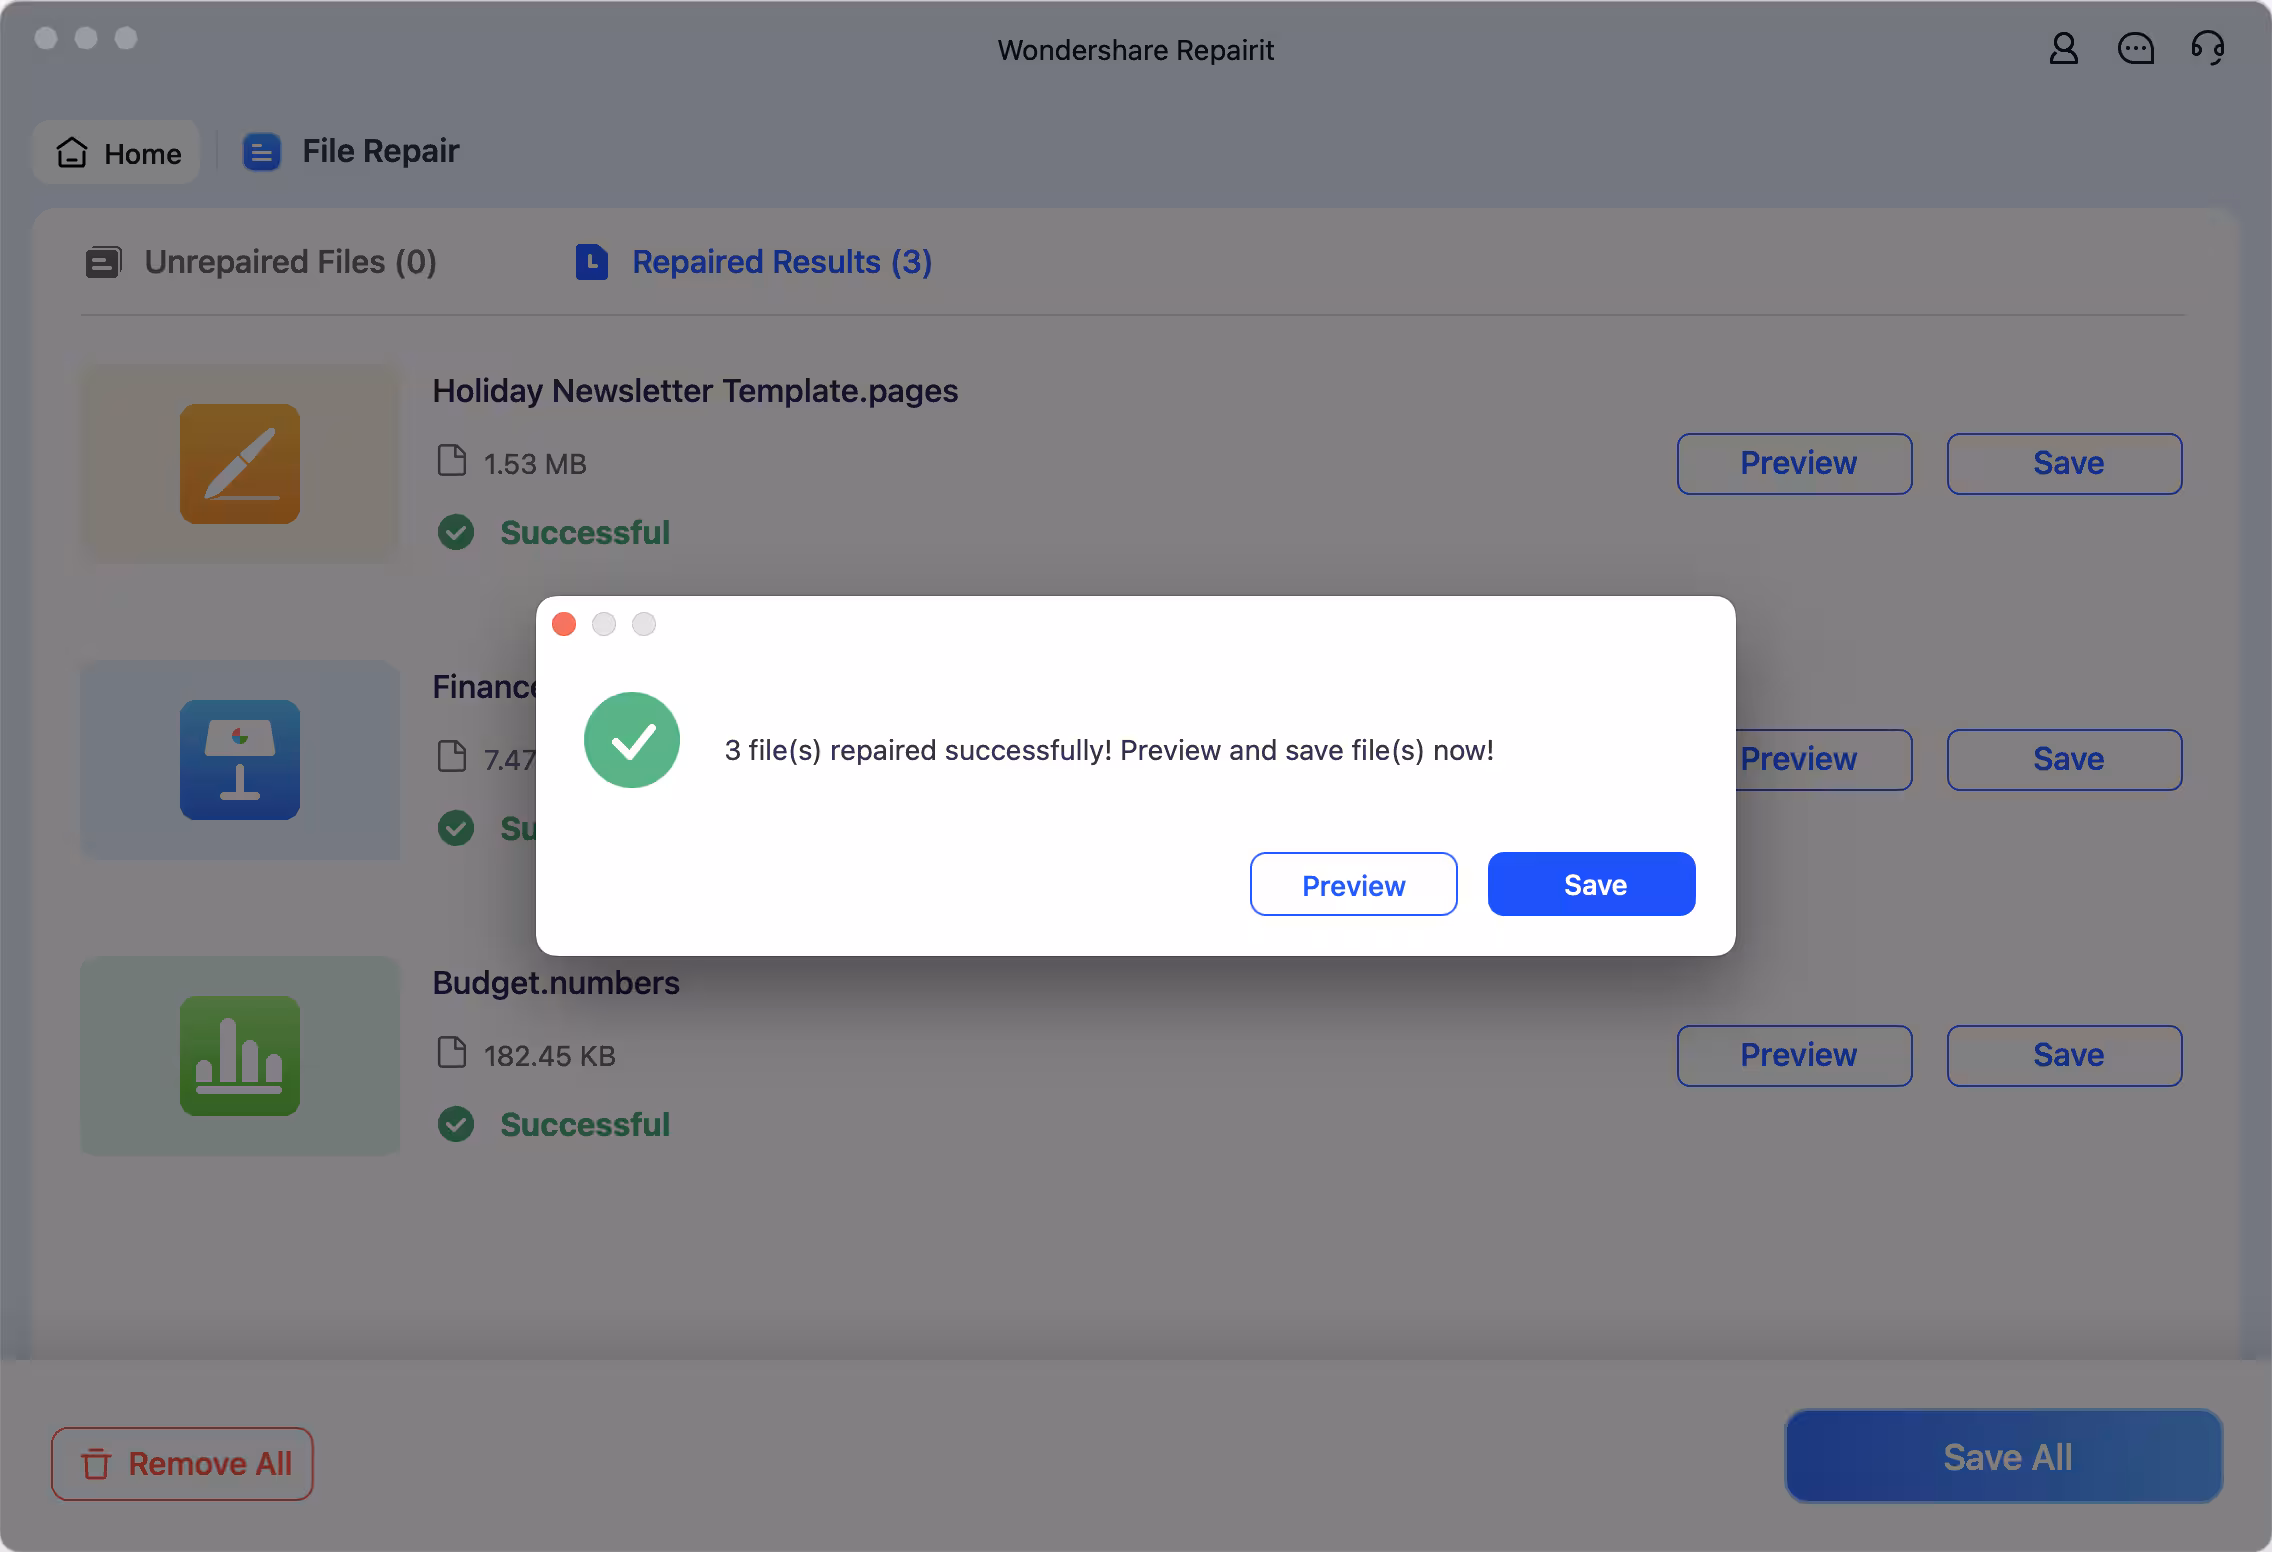Viewport: 2272px width, 1552px height.
Task: Click Successful status of Holiday Newsletter
Action: pyautogui.click(x=585, y=532)
